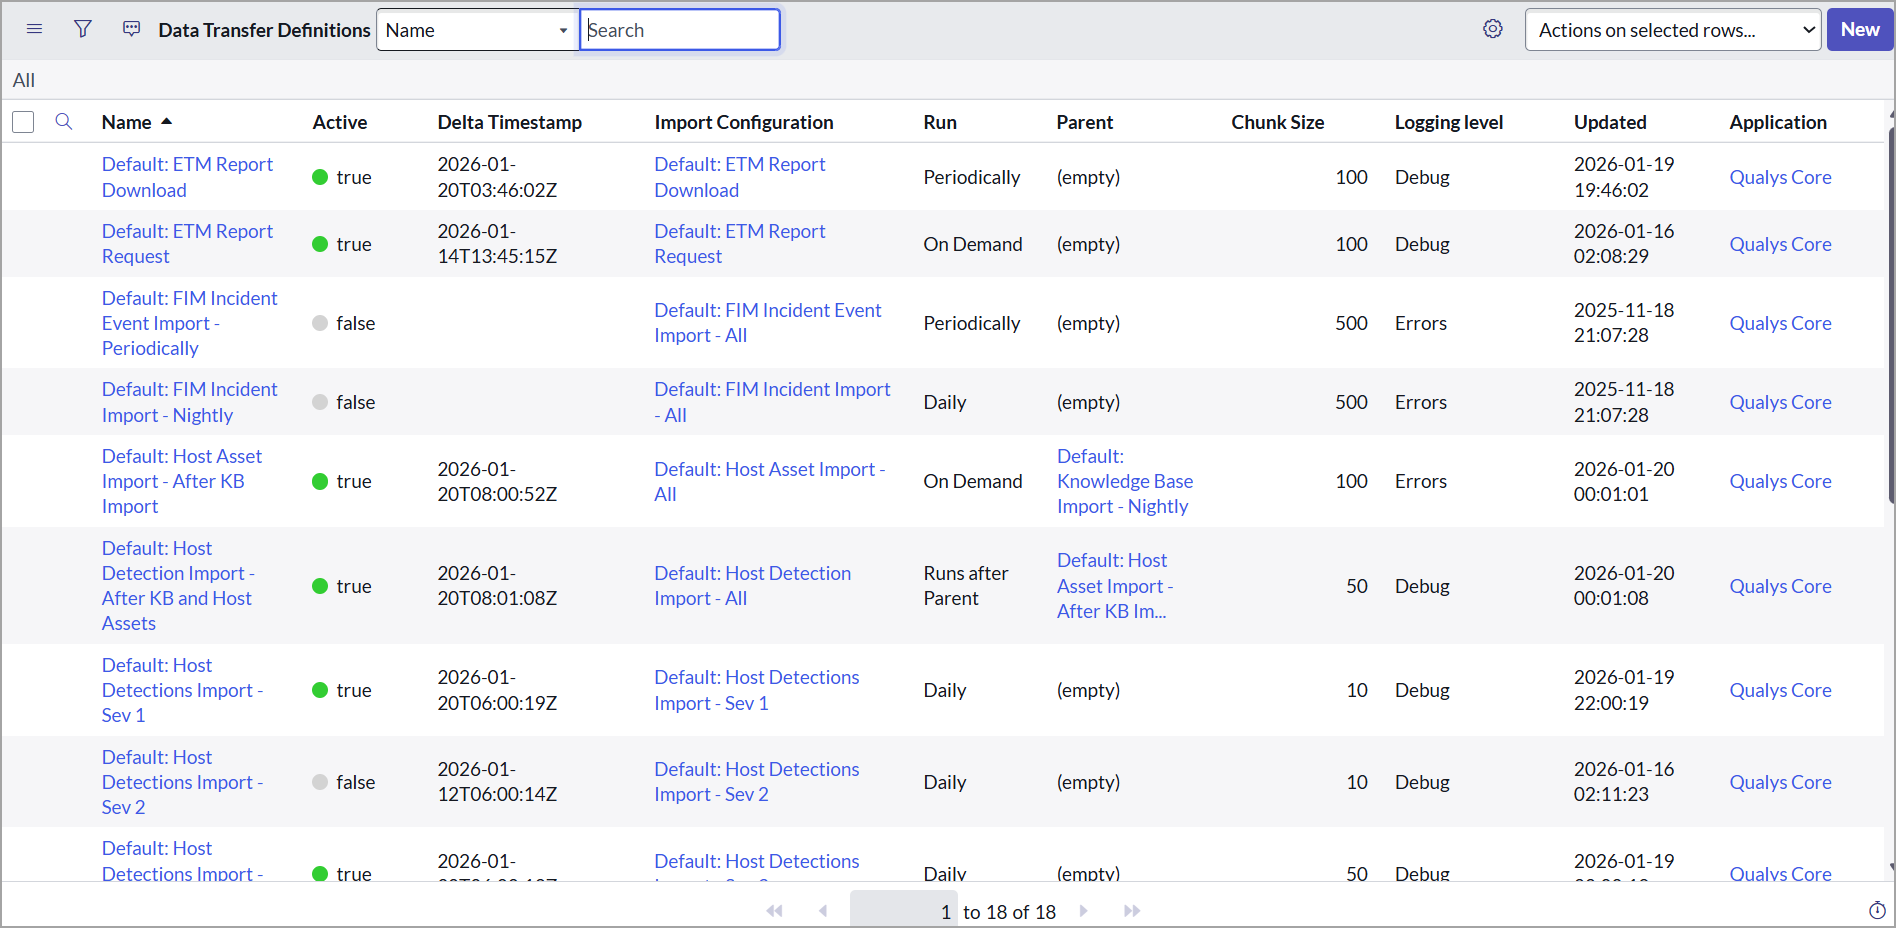Go to the previous page arrow

tap(823, 911)
